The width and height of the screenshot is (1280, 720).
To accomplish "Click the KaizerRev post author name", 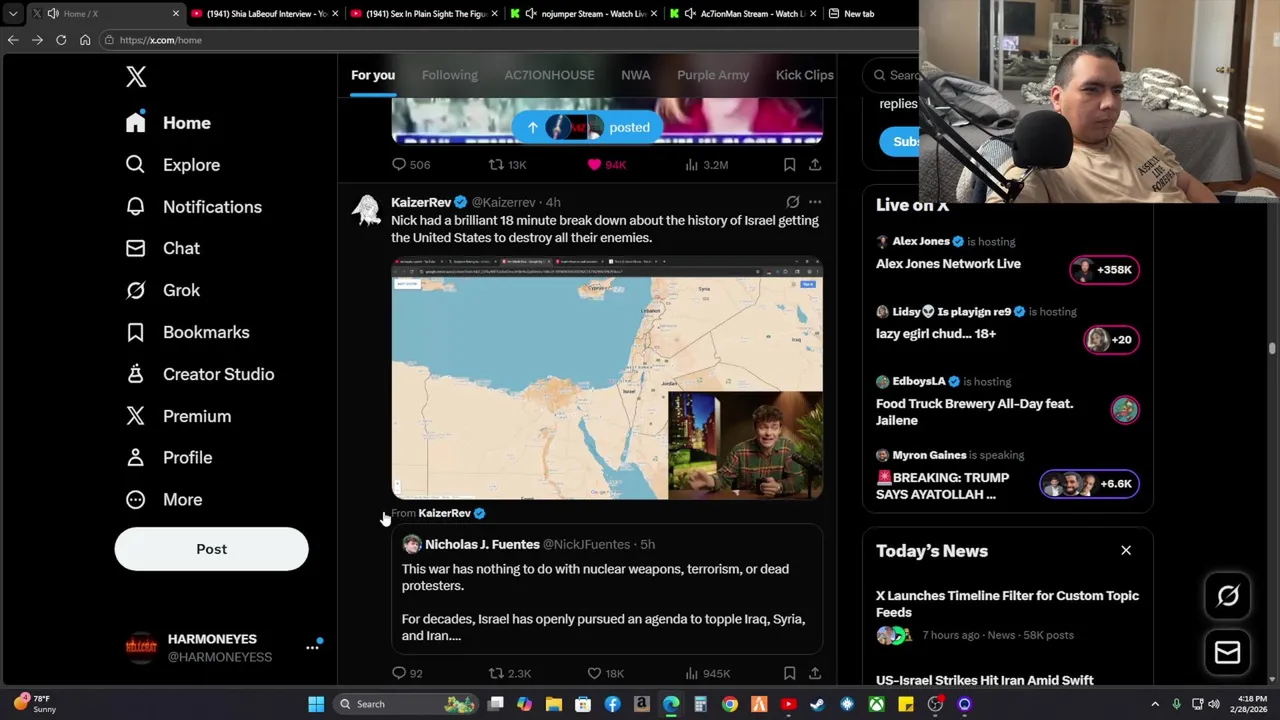I will pyautogui.click(x=421, y=202).
